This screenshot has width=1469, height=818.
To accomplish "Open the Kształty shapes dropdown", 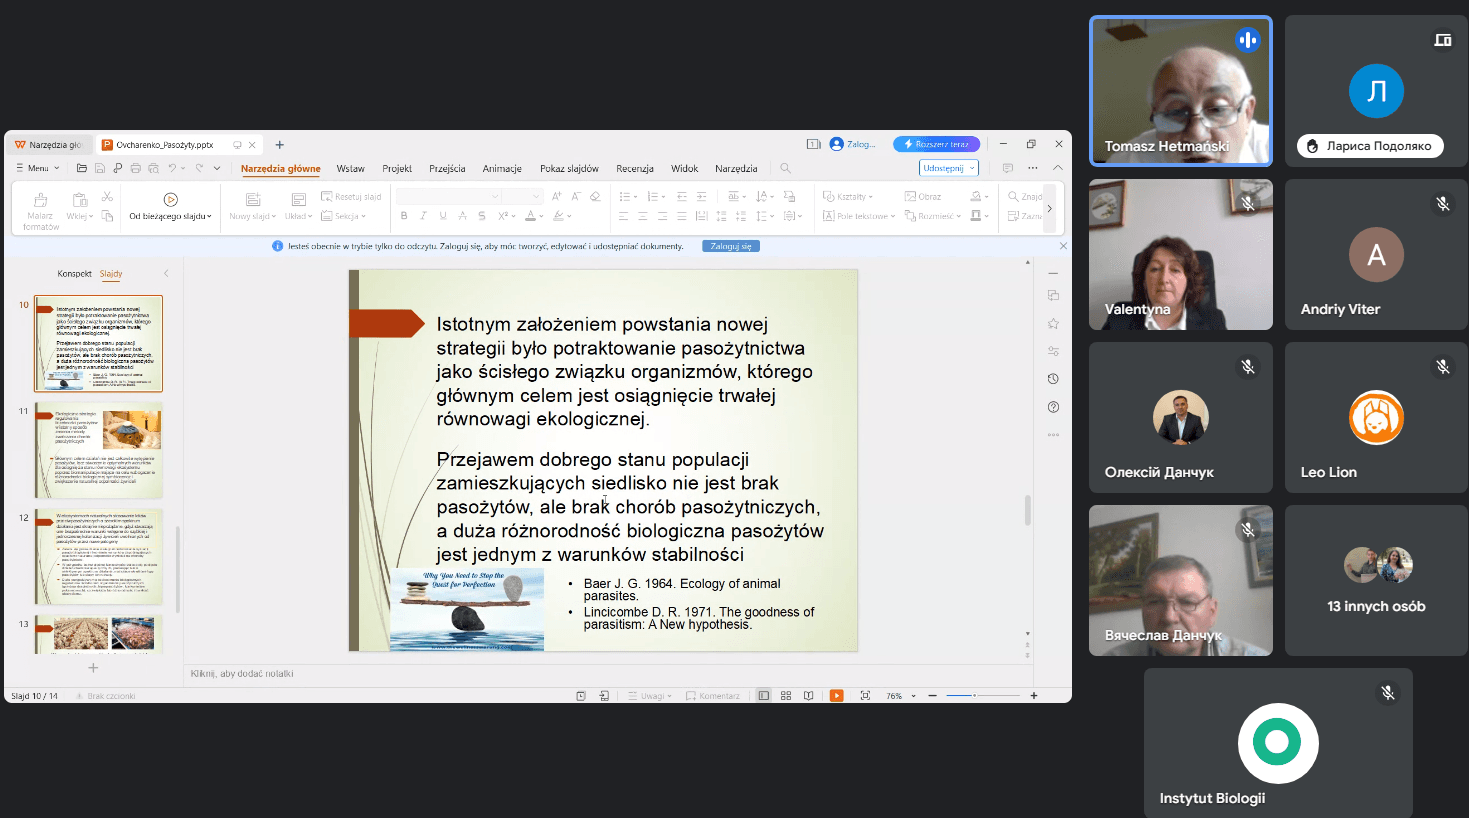I will pyautogui.click(x=848, y=197).
